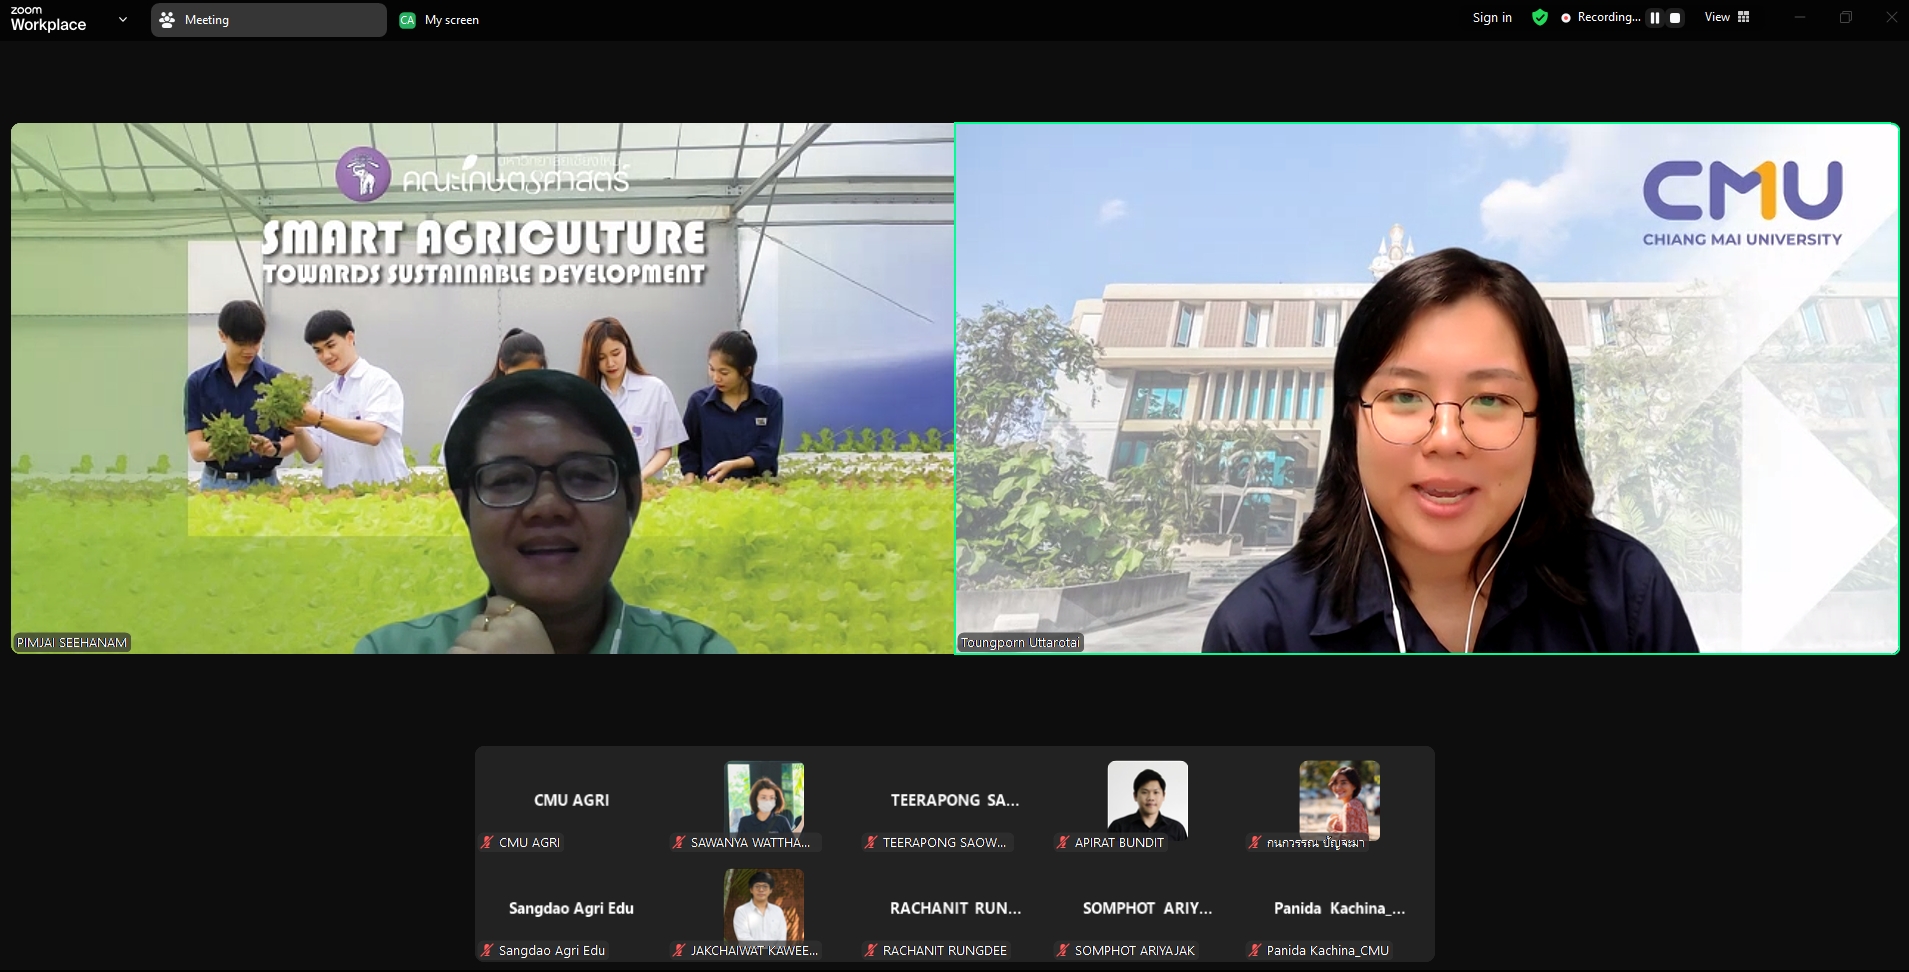The image size is (1909, 972).
Task: Click the CMU AGRI participant tile
Action: (571, 800)
